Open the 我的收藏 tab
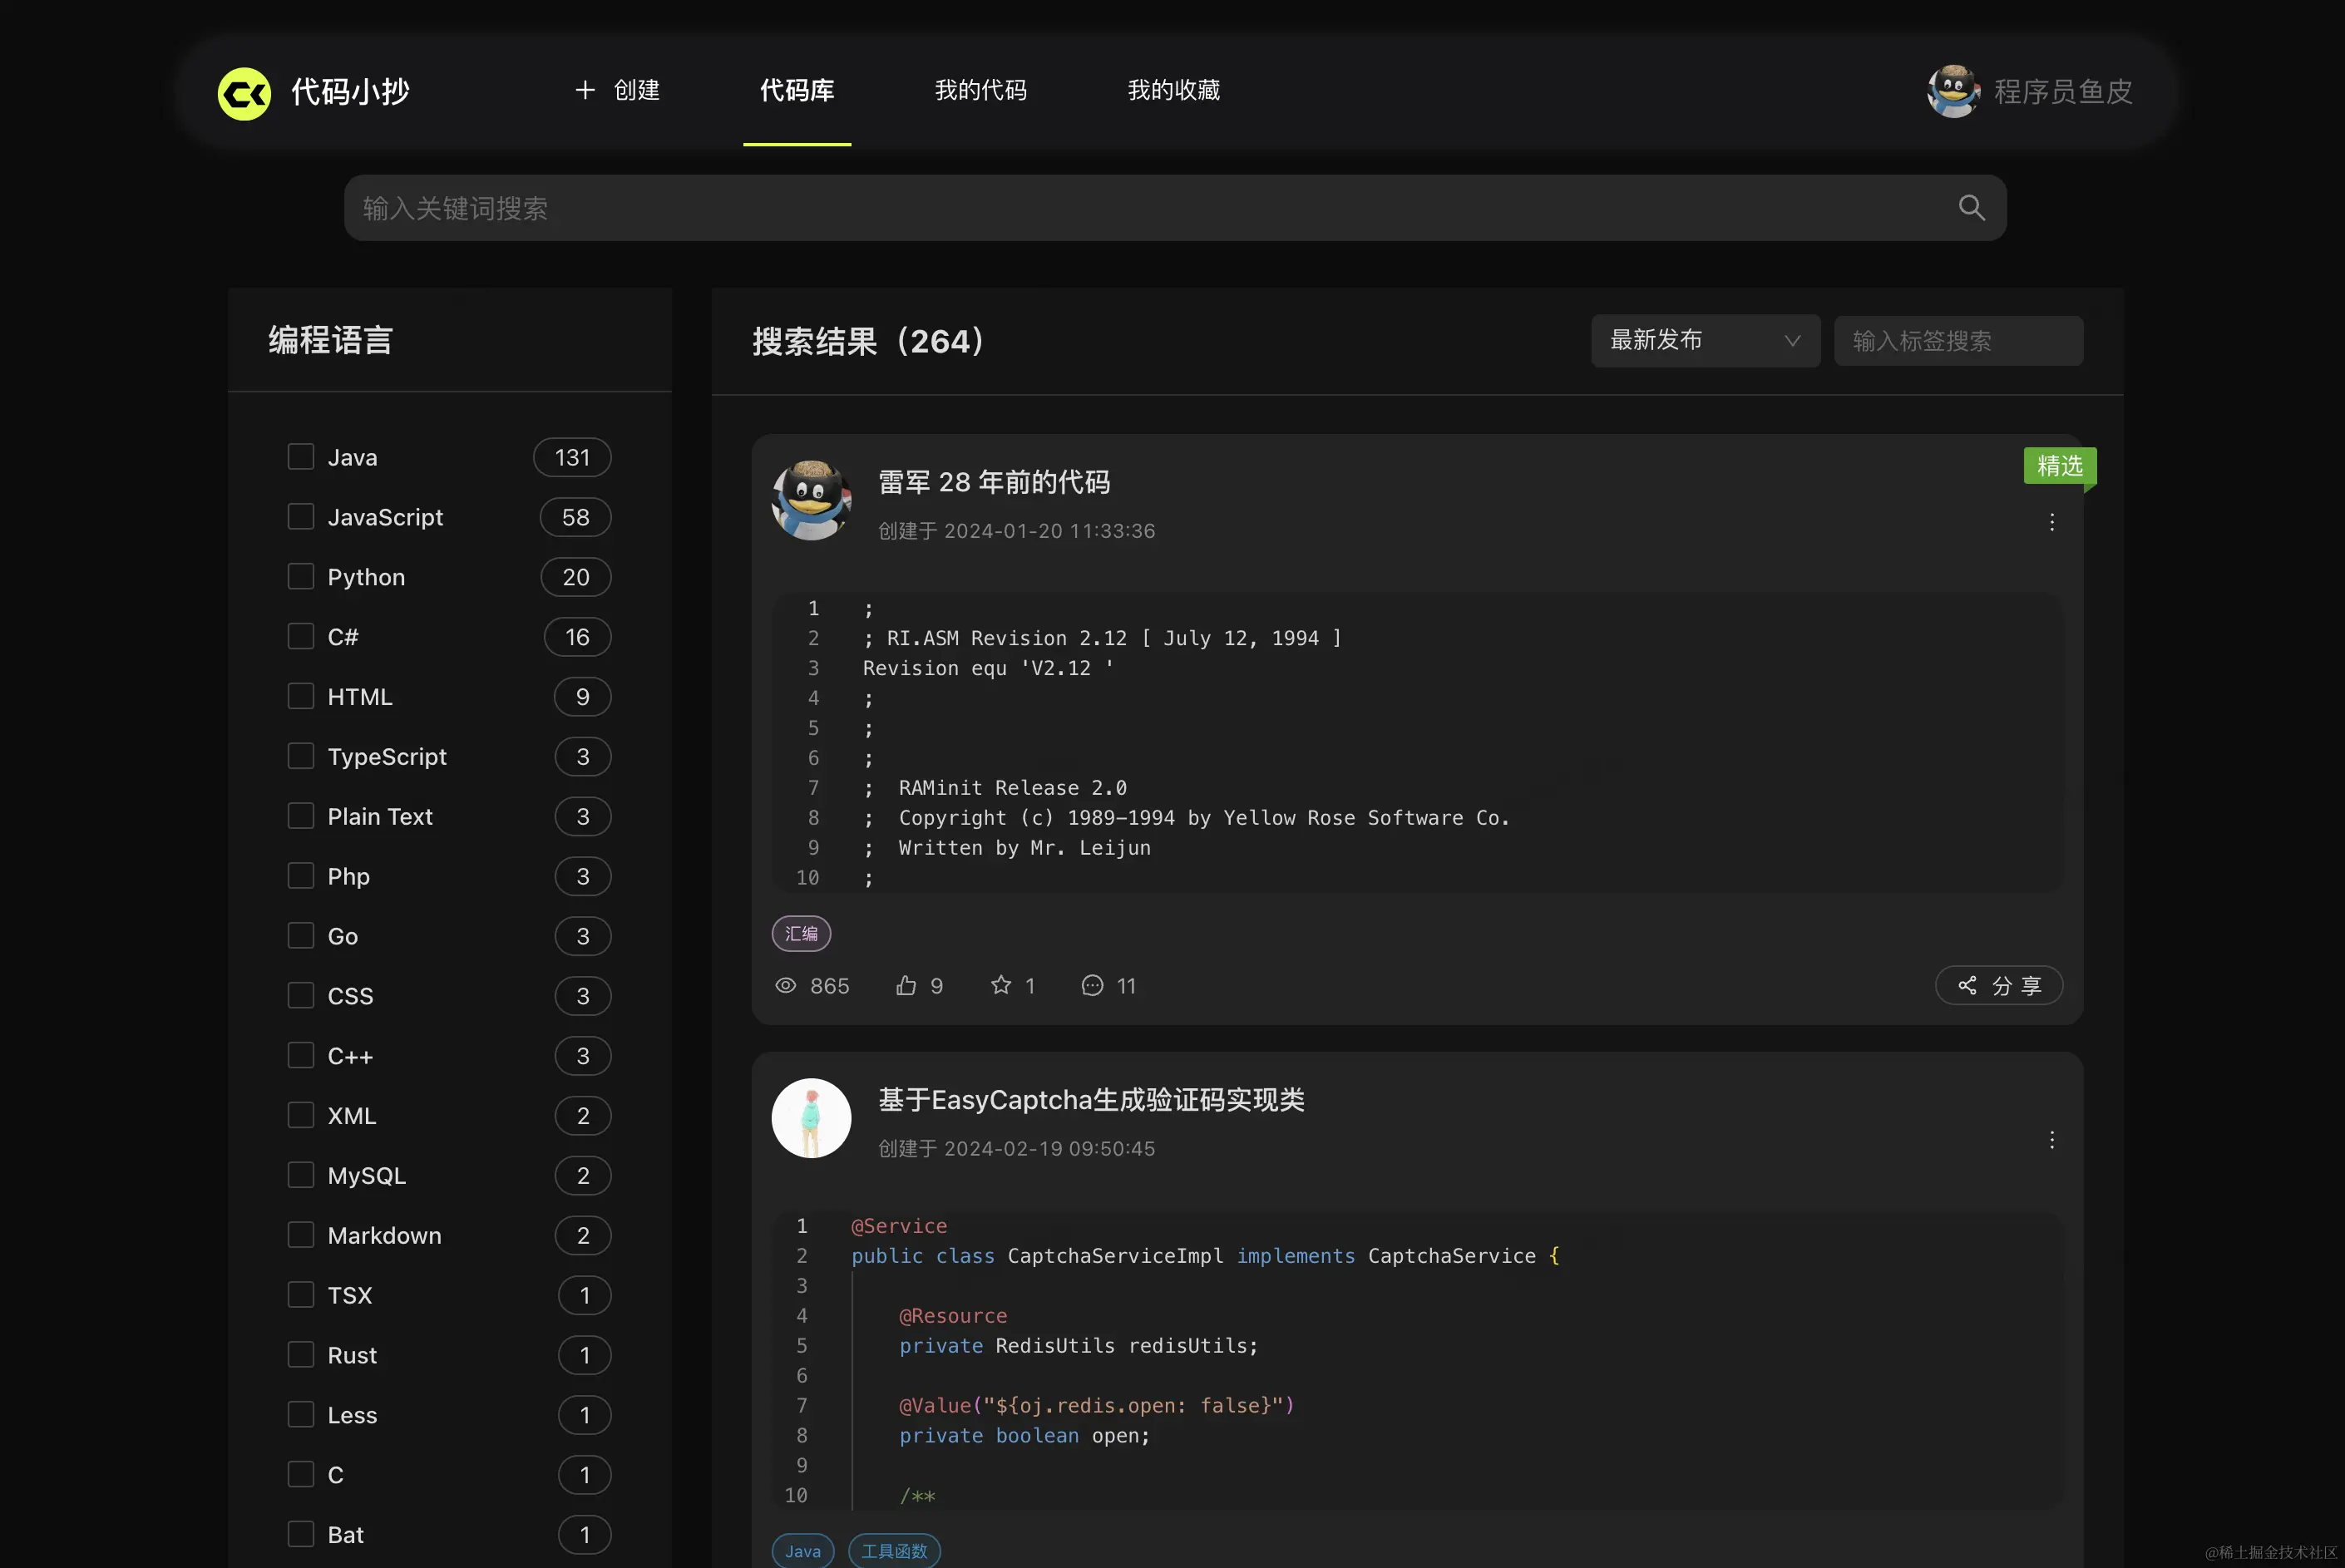 click(1173, 90)
